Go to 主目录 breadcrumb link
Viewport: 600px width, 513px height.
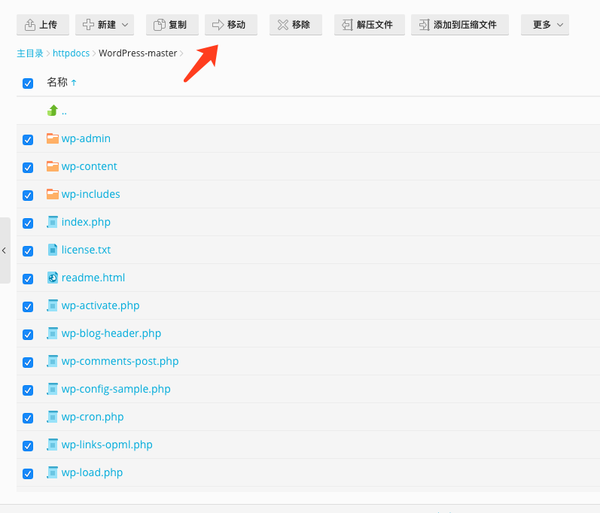[30, 53]
